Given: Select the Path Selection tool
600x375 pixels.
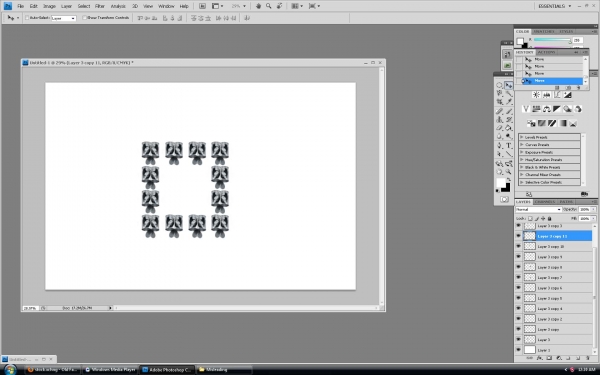Looking at the screenshot, I should coord(500,154).
